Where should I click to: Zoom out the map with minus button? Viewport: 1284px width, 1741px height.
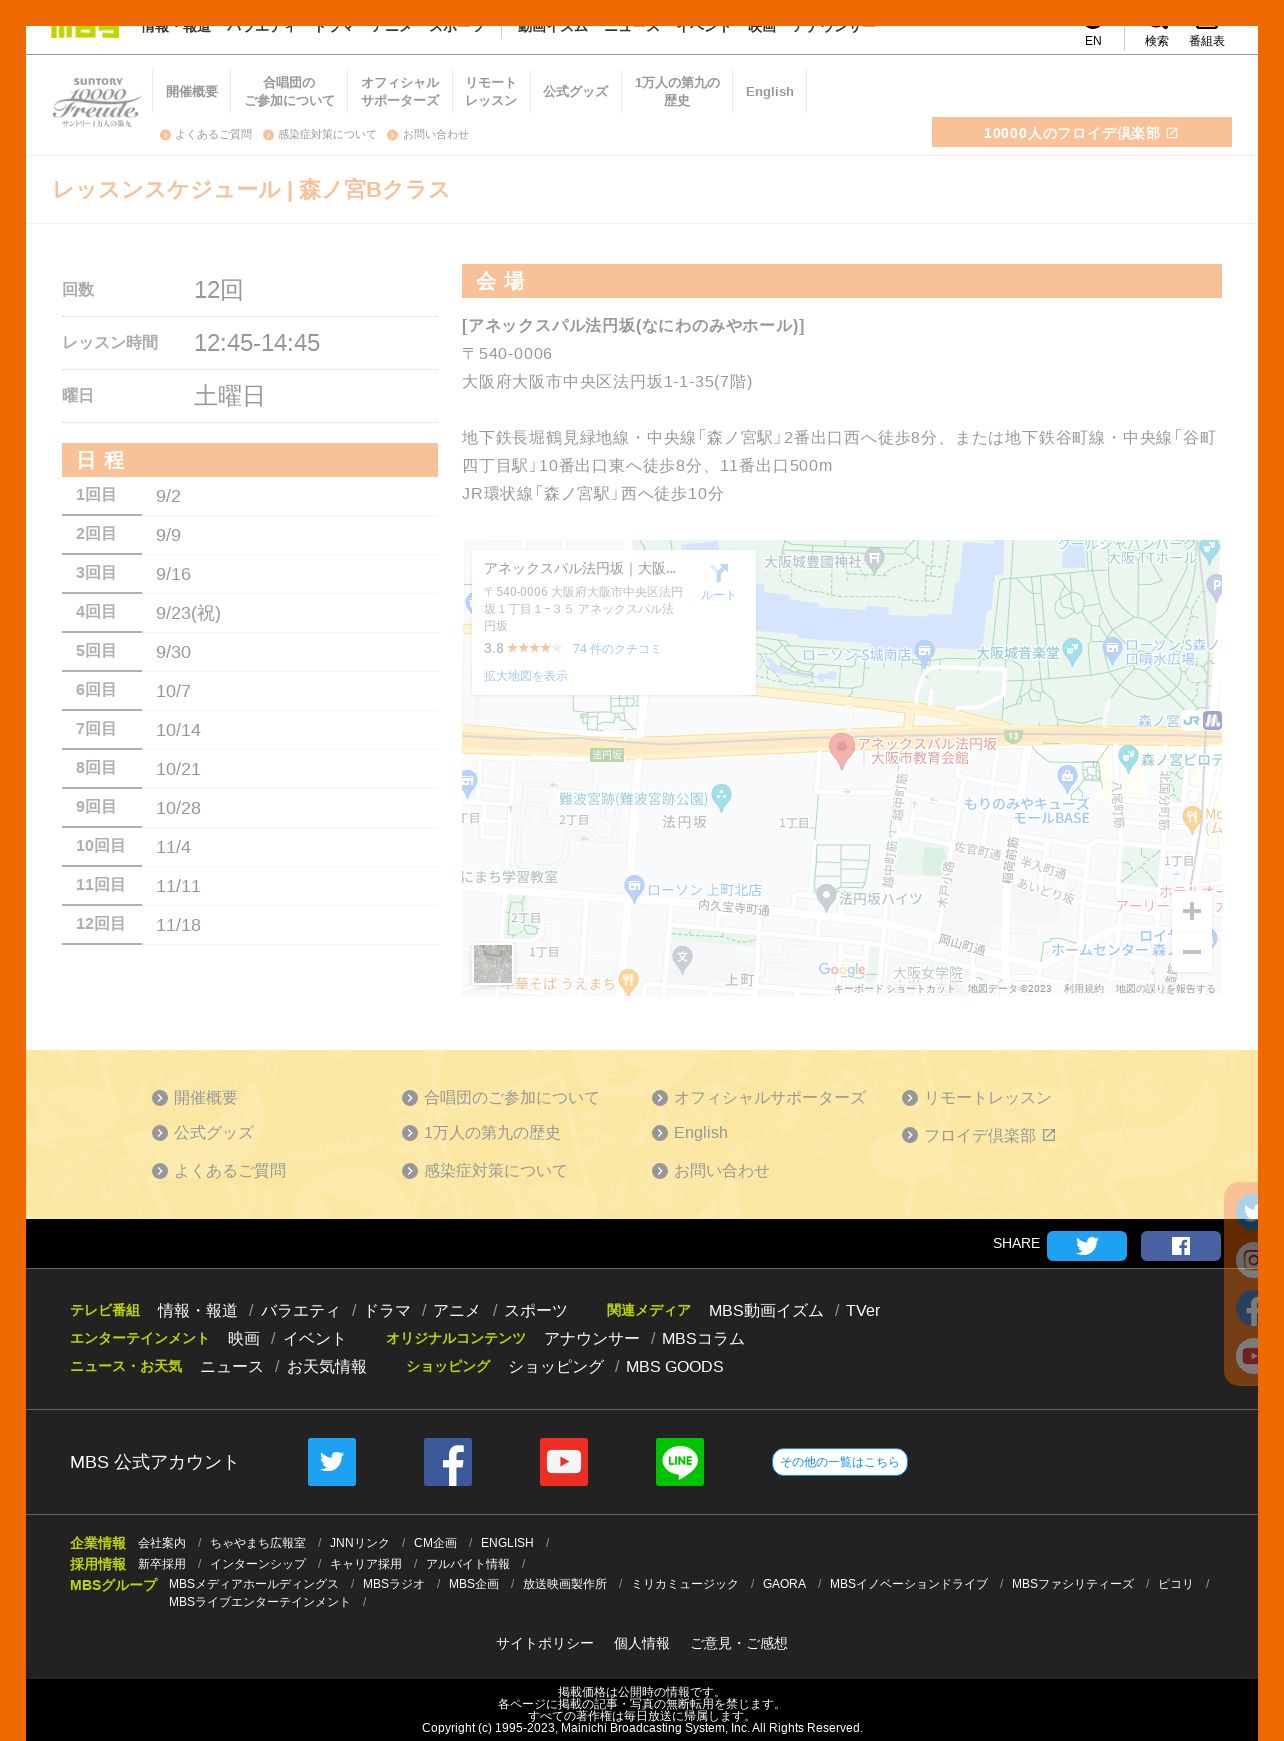tap(1192, 952)
